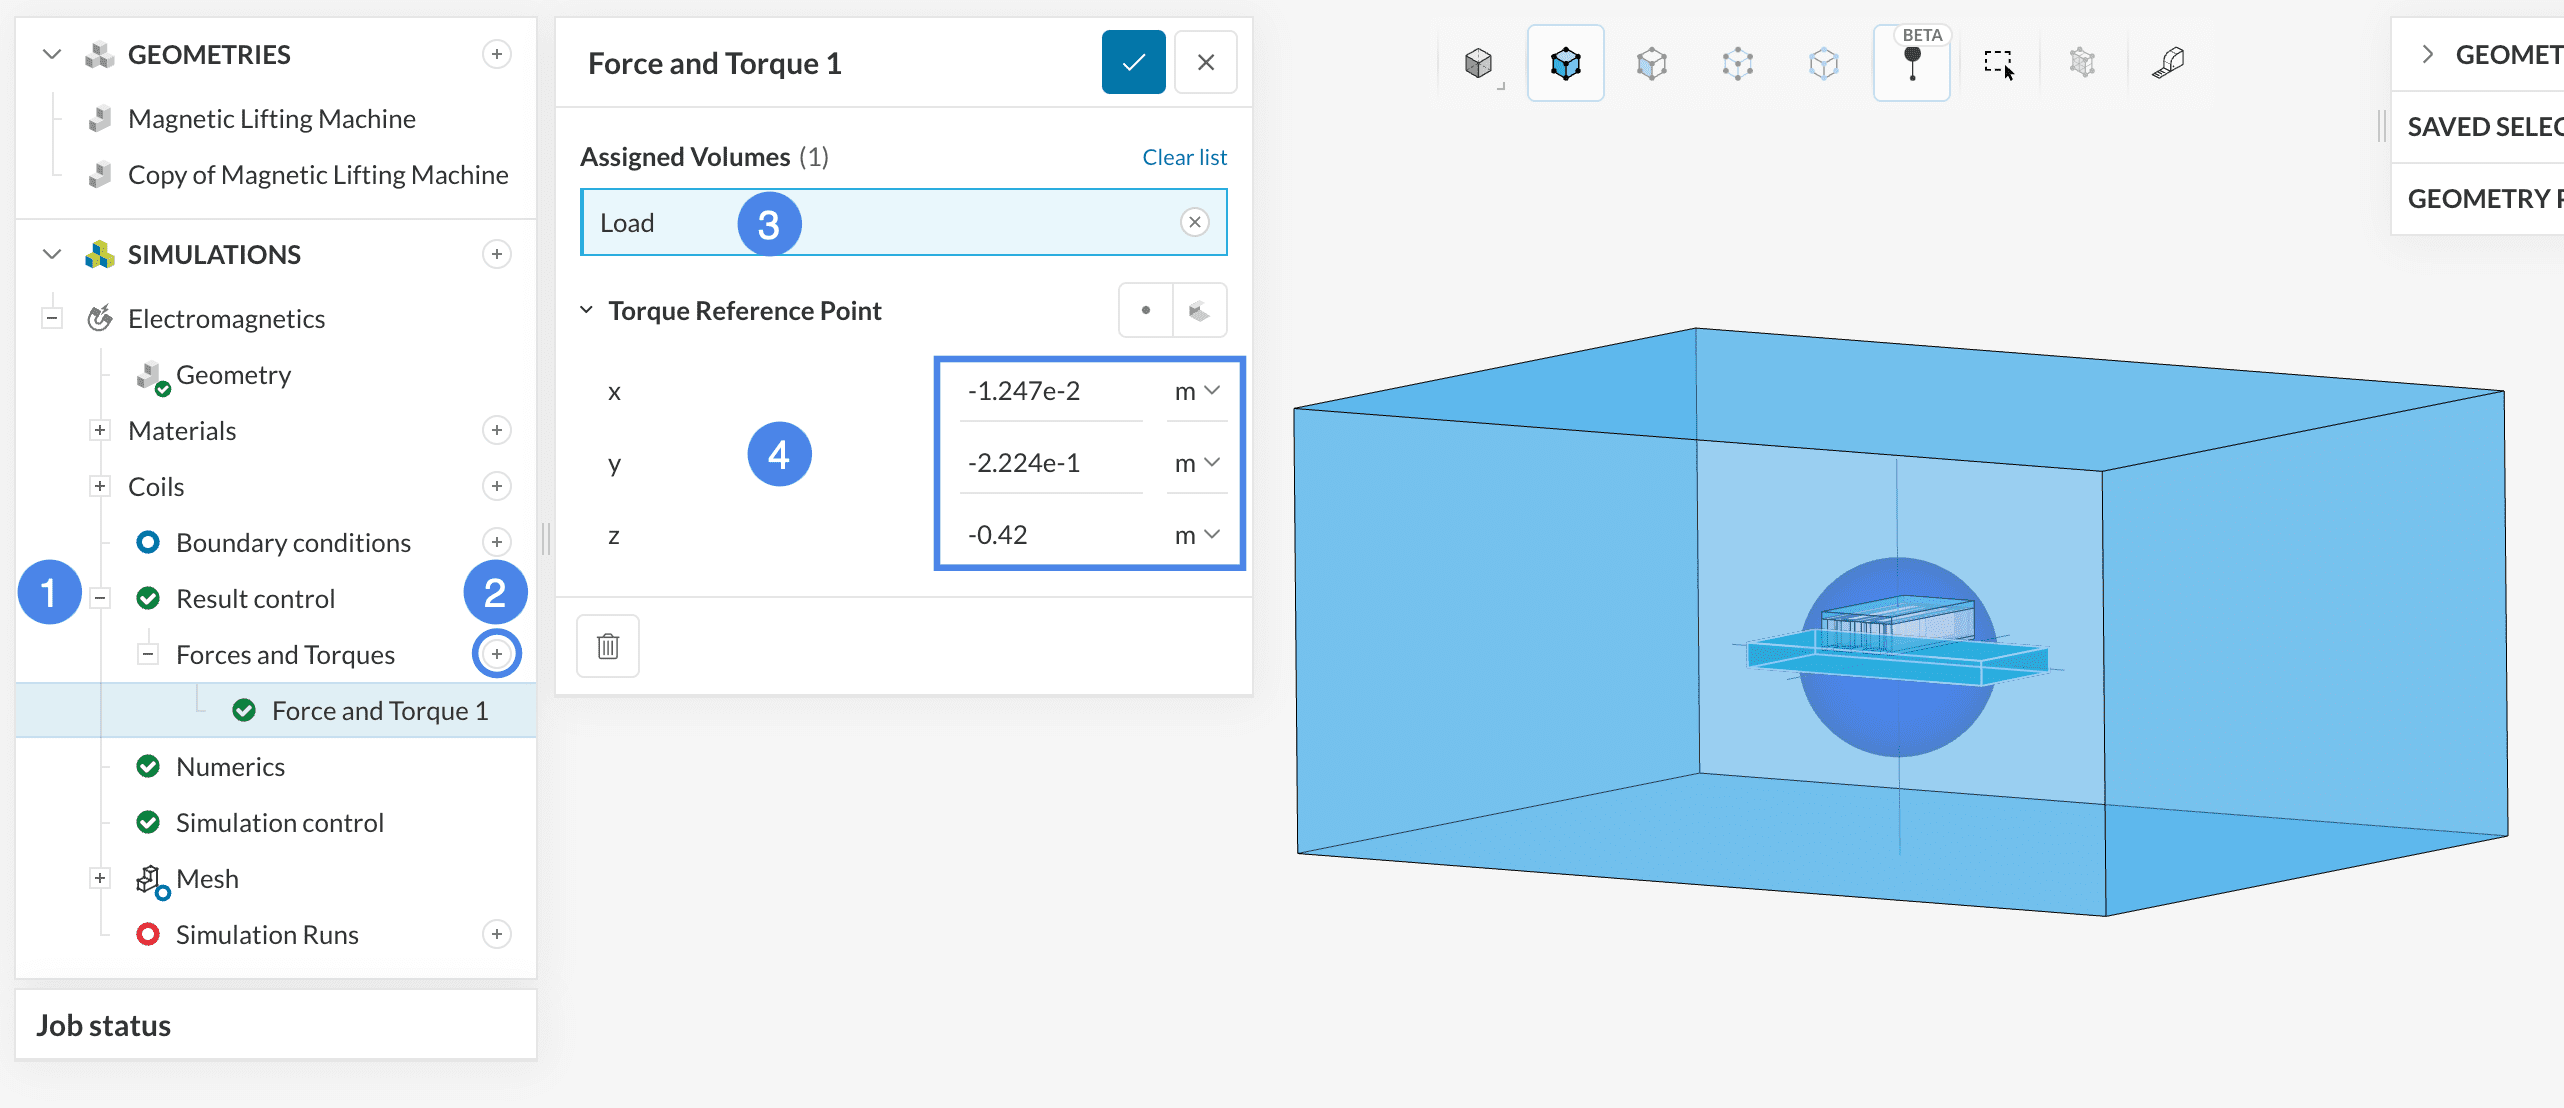
Task: Delete Force and Torque 1 with trash icon
Action: [x=608, y=646]
